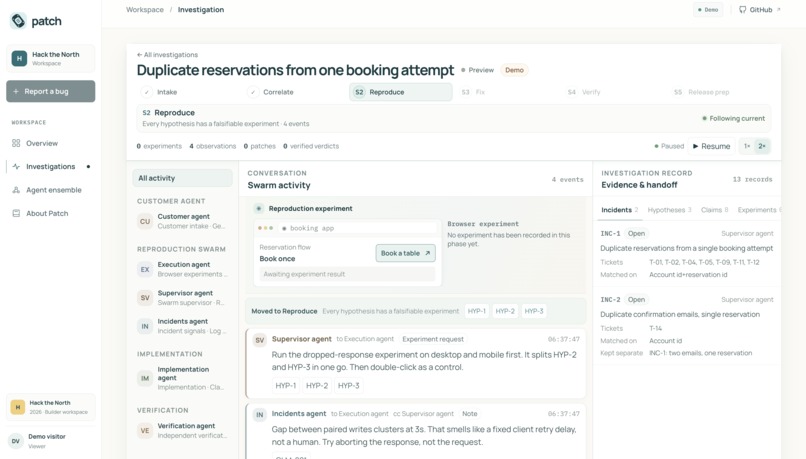Open incident INC-1 record
Screen dimensions: 806x459
pyautogui.click(x=687, y=254)
